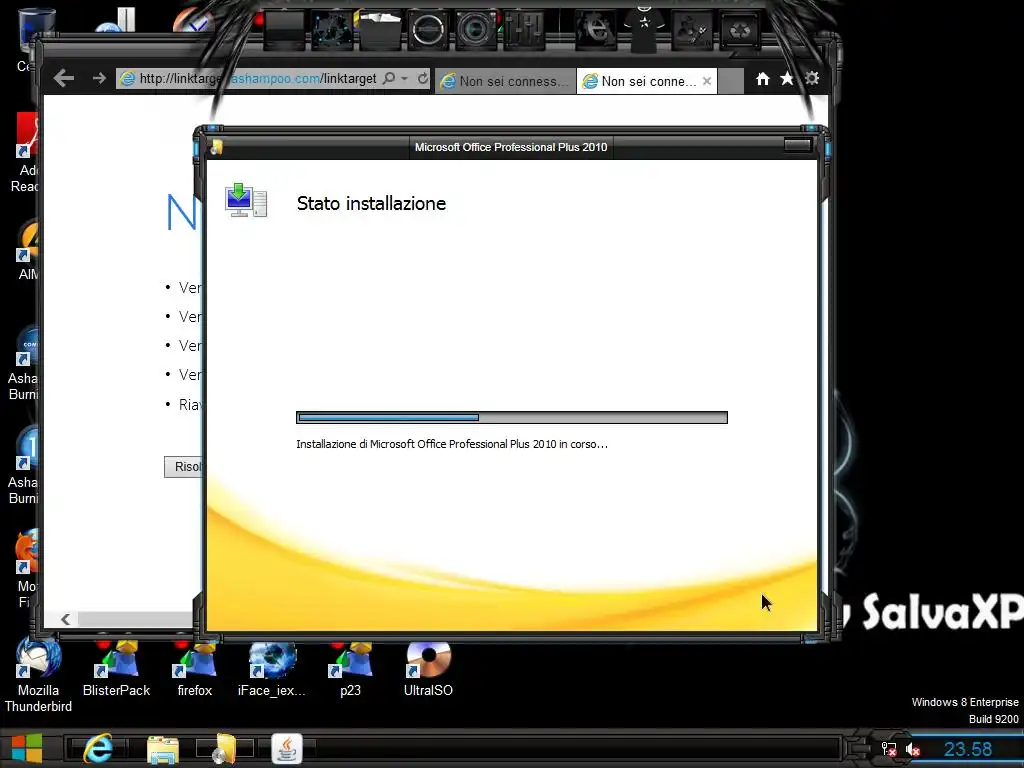Click 'Stato installazione' heading
This screenshot has height=768, width=1024.
tap(371, 204)
